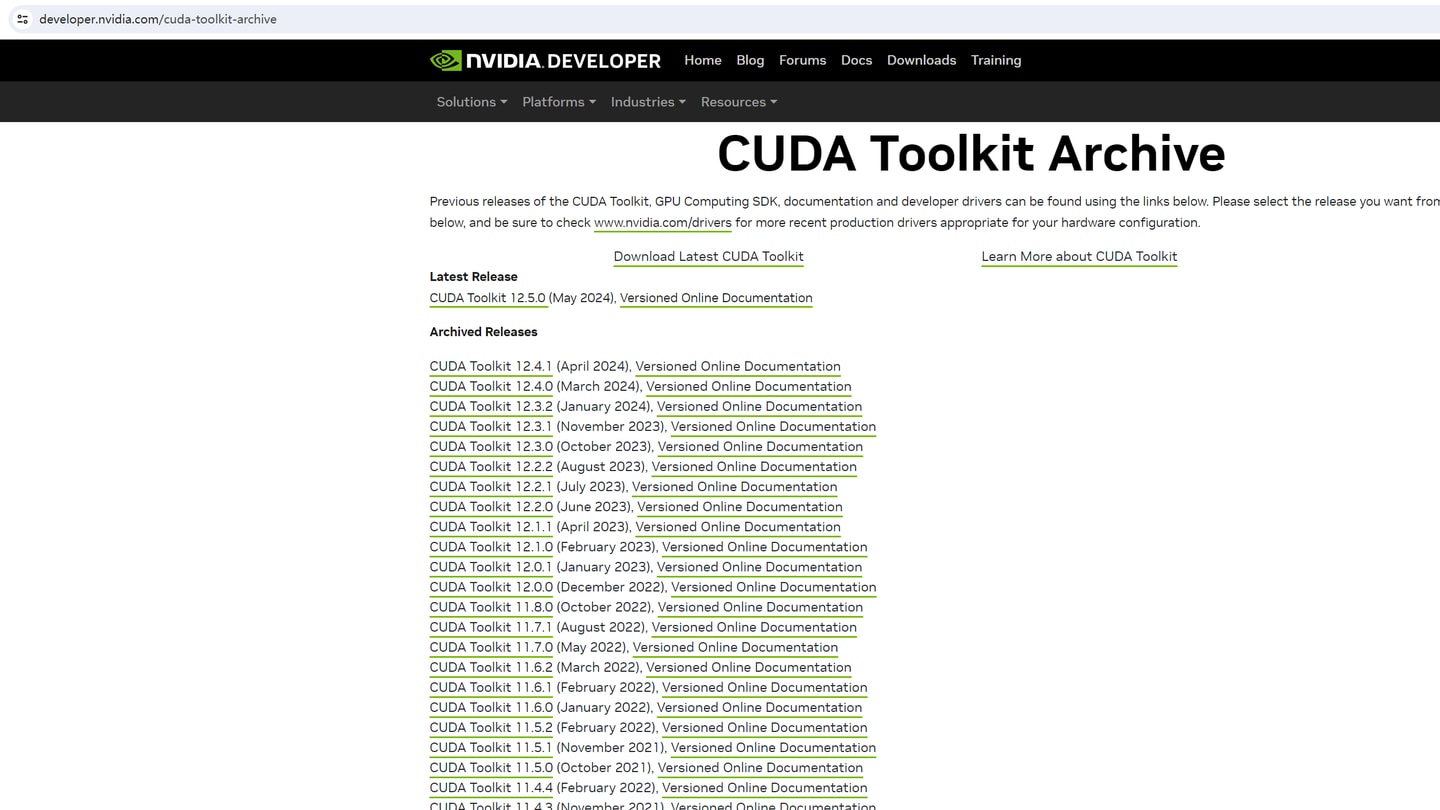Image resolution: width=1440 pixels, height=810 pixels.
Task: Open CUDA Toolkit 11.6.1 link
Action: (x=491, y=686)
